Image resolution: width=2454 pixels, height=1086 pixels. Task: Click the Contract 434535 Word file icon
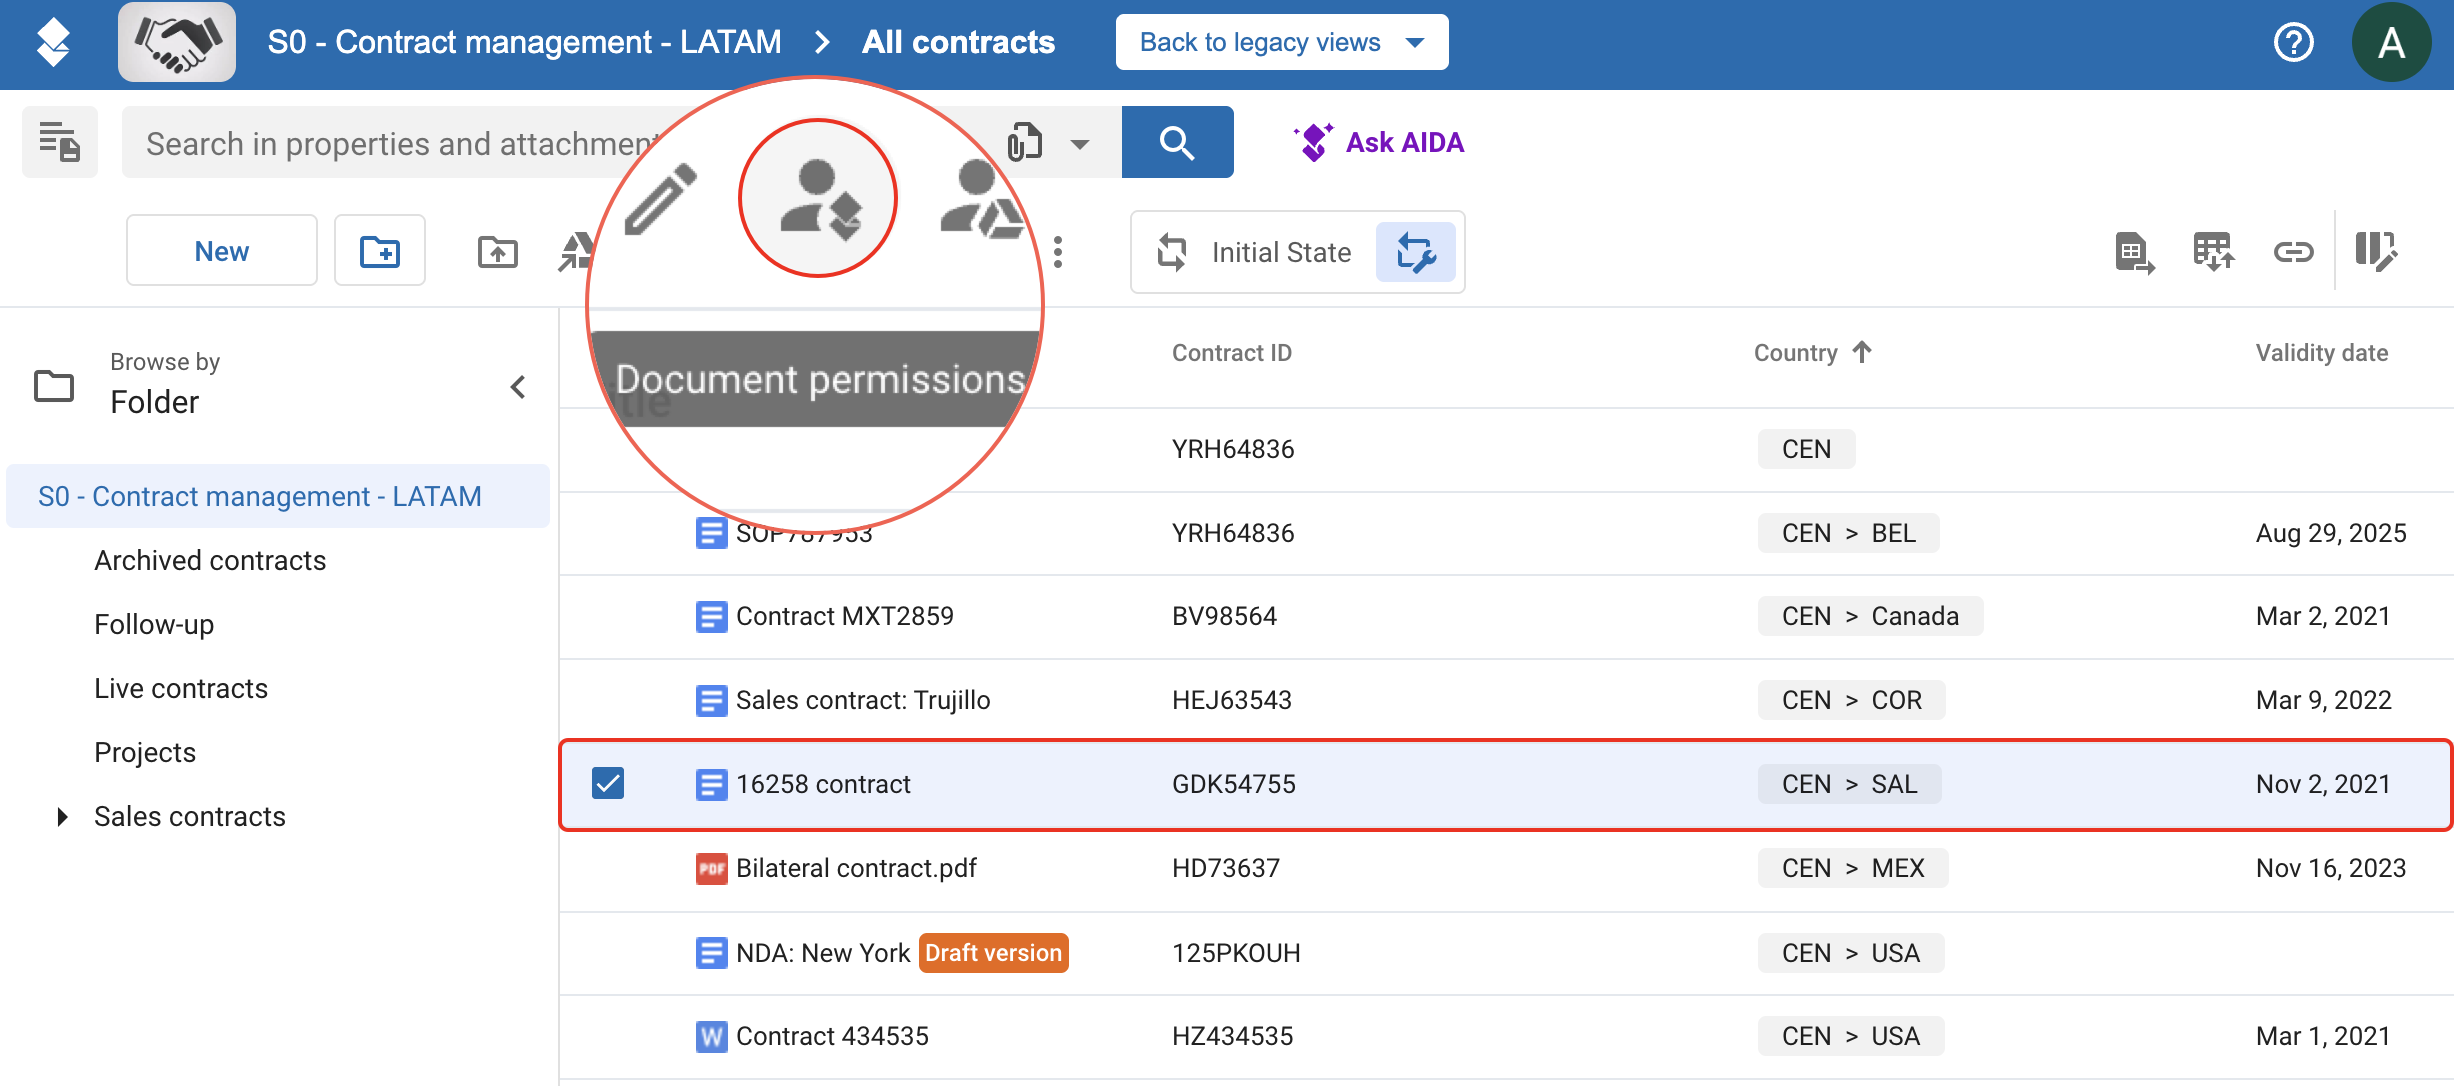click(x=711, y=1036)
